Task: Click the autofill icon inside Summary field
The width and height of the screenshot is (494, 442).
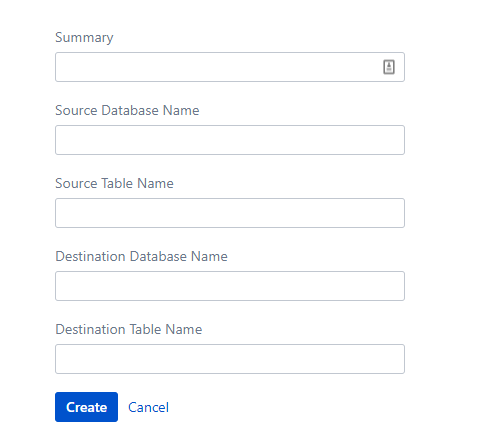Action: click(389, 67)
